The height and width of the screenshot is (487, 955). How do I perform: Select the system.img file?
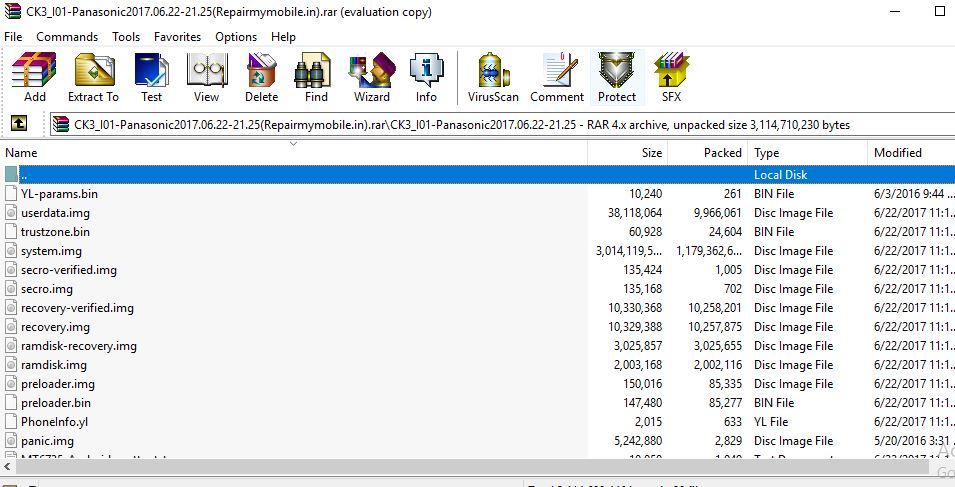51,251
